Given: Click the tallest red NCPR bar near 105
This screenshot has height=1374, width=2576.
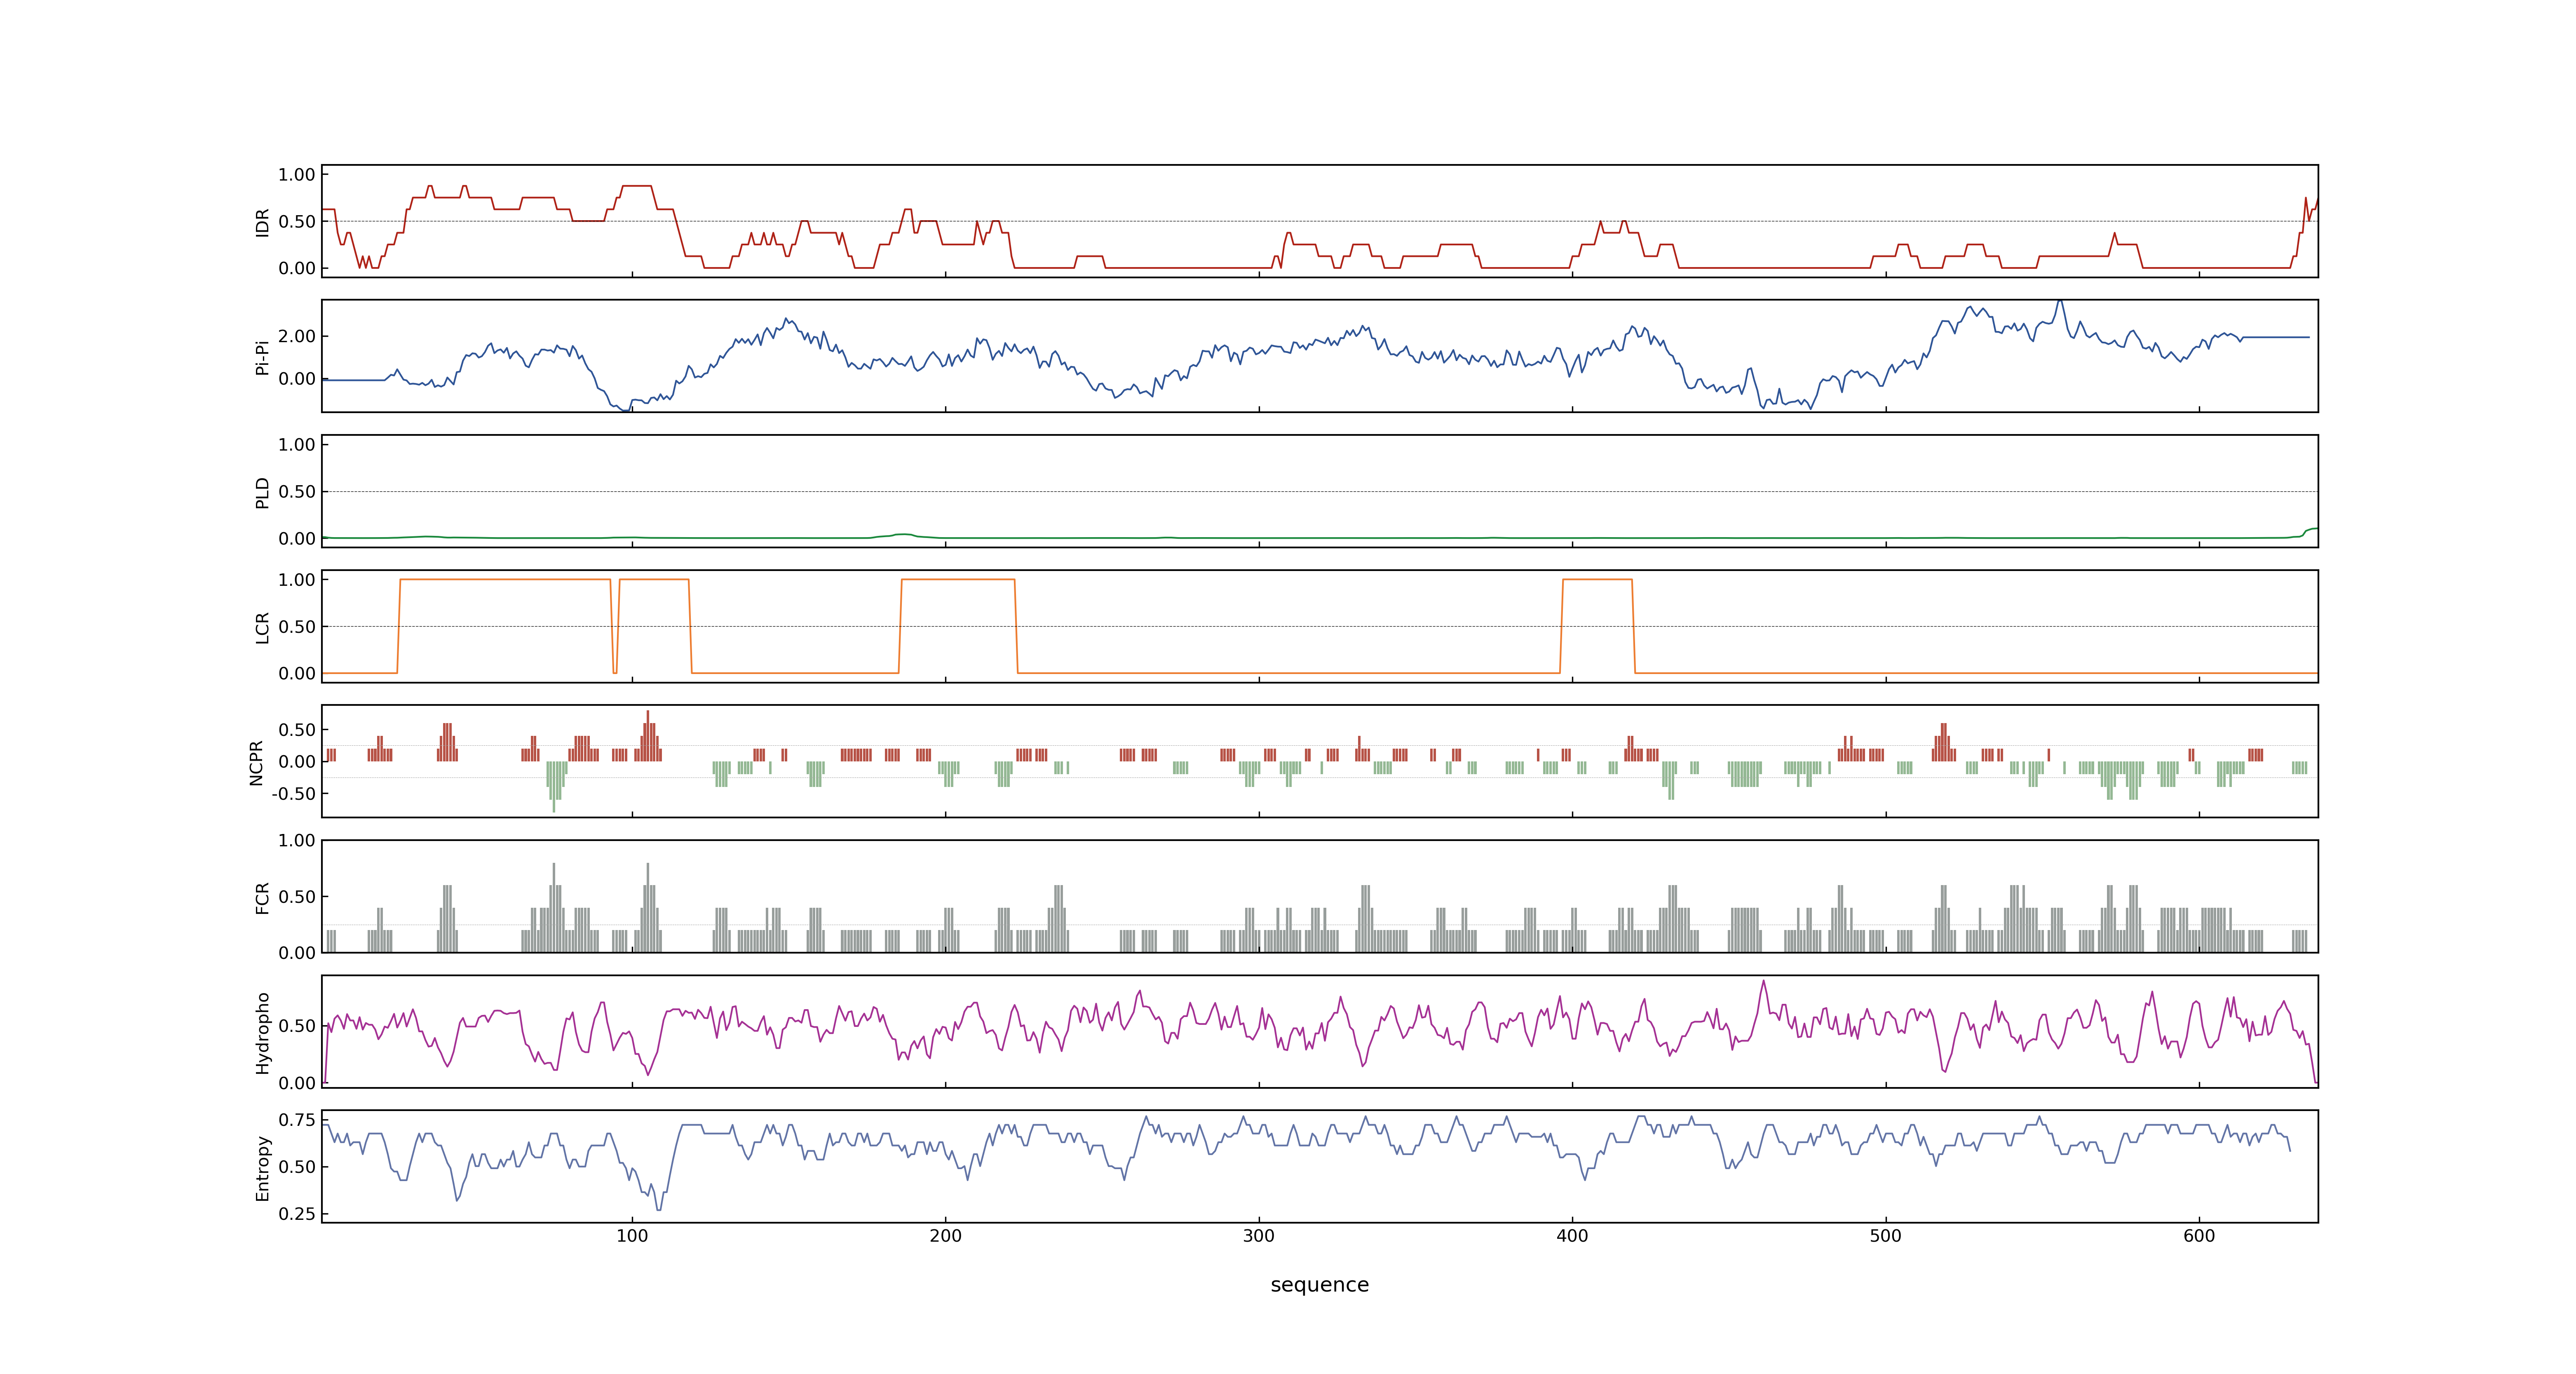Looking at the screenshot, I should (648, 736).
